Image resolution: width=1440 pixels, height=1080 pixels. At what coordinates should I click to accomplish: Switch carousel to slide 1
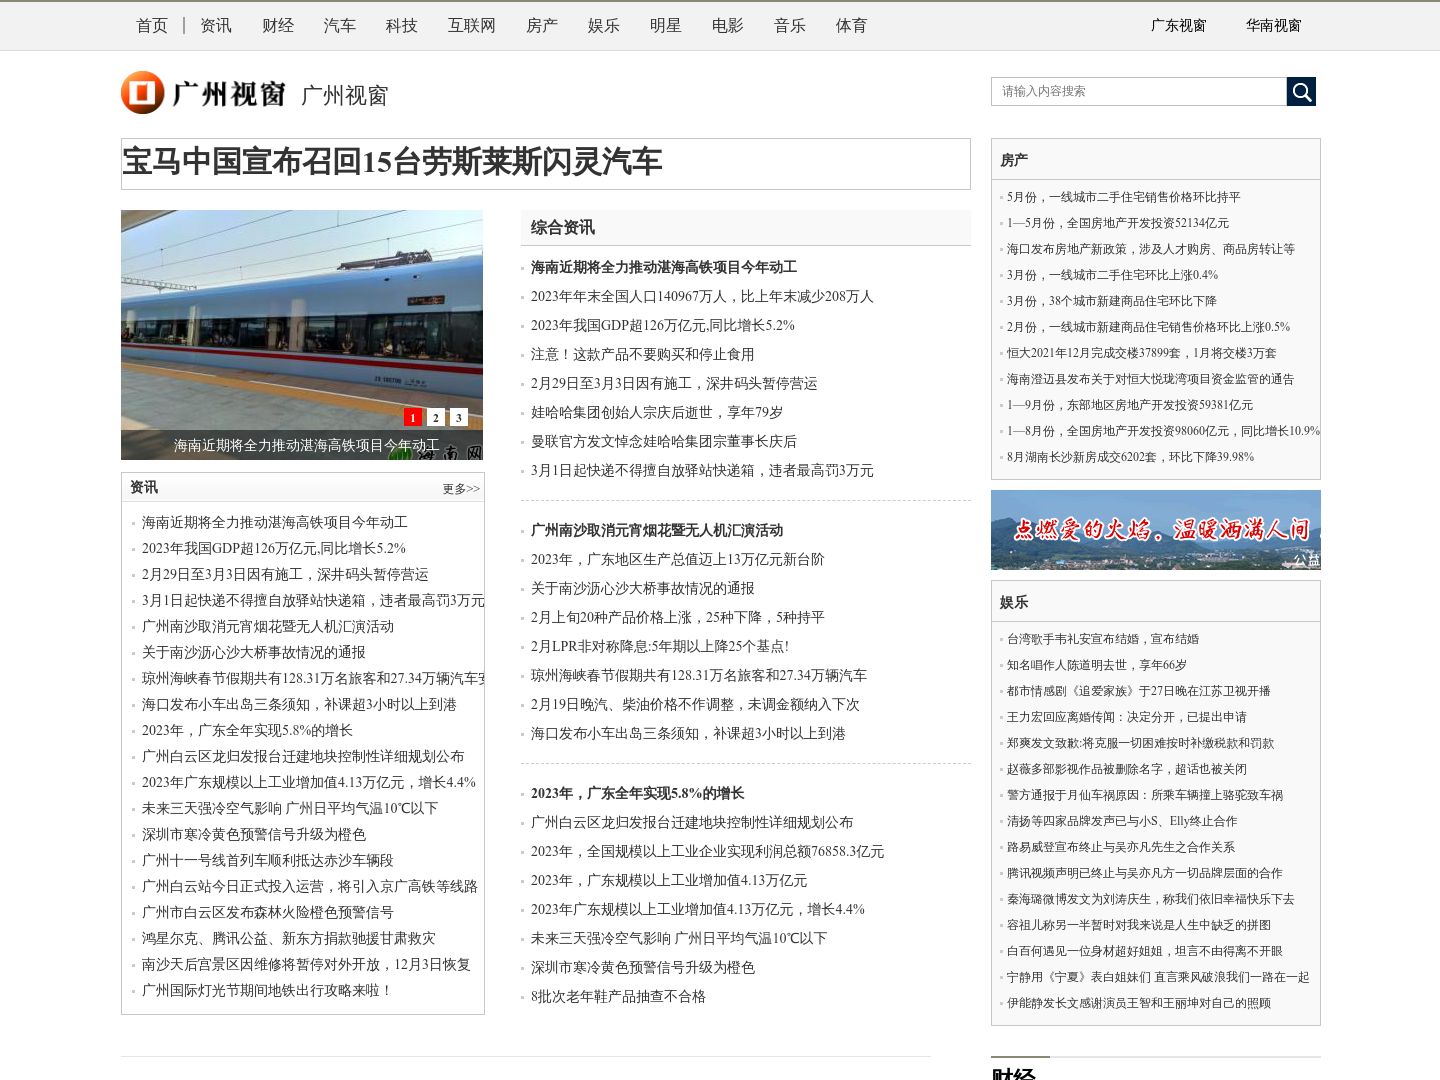413,417
